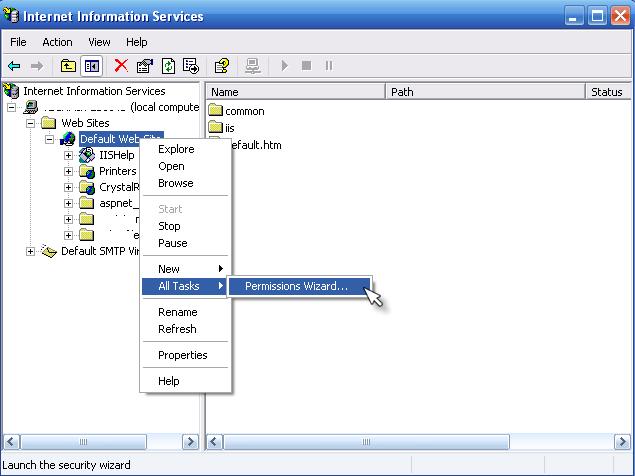The width and height of the screenshot is (635, 476).
Task: Click the Export List toolbar icon
Action: tap(191, 66)
